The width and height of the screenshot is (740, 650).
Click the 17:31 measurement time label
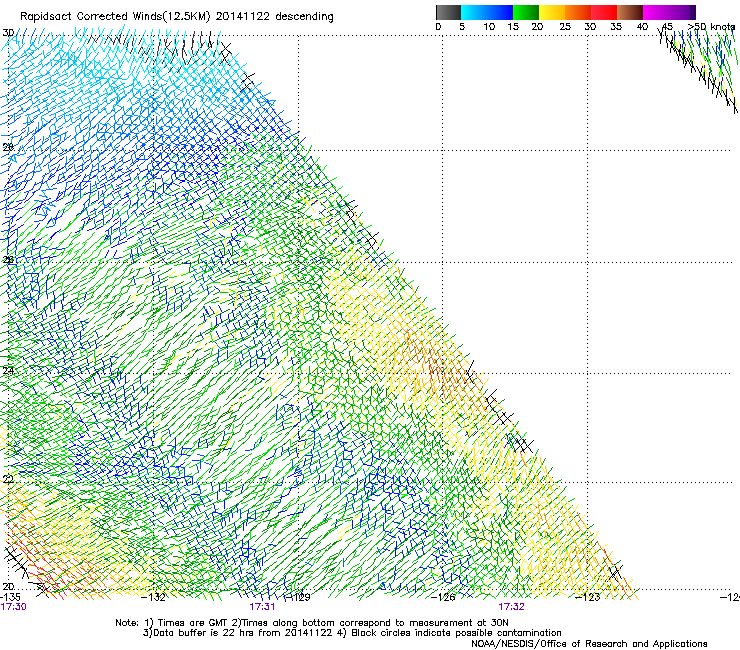click(x=262, y=607)
